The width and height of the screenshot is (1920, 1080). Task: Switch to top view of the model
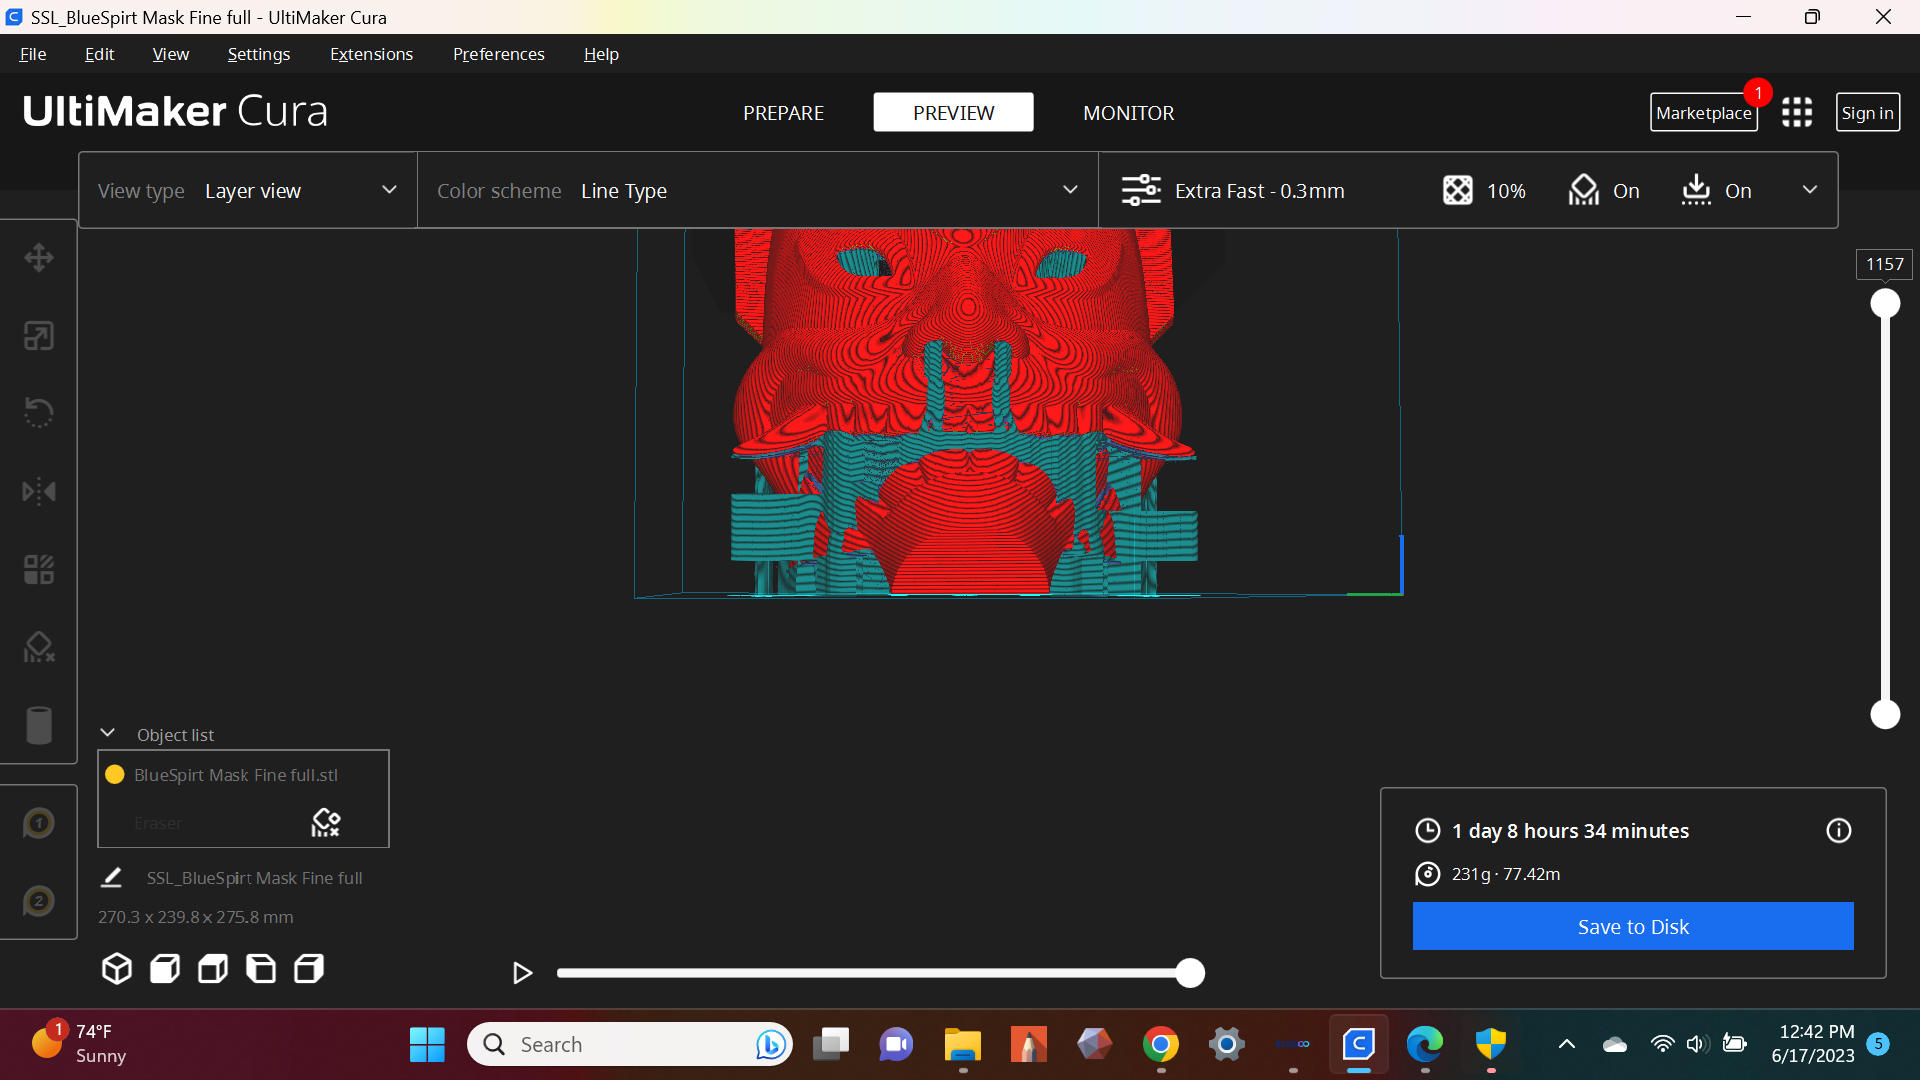(211, 968)
